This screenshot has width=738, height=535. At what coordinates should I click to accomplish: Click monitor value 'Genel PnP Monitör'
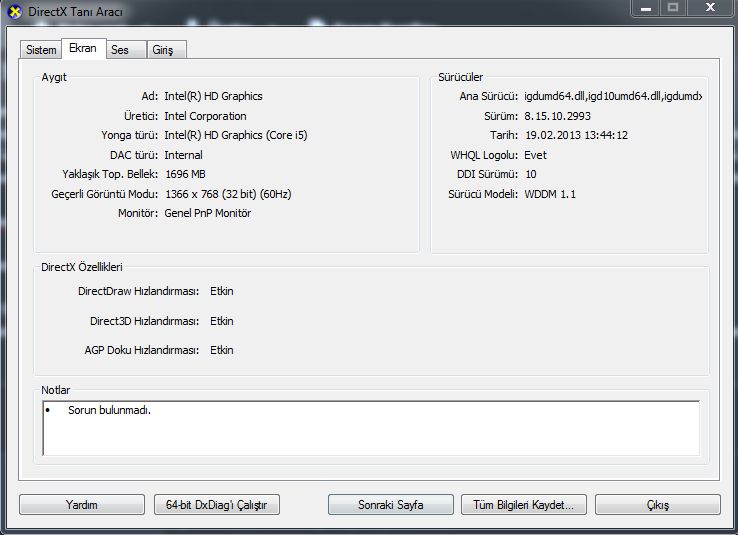coord(208,213)
